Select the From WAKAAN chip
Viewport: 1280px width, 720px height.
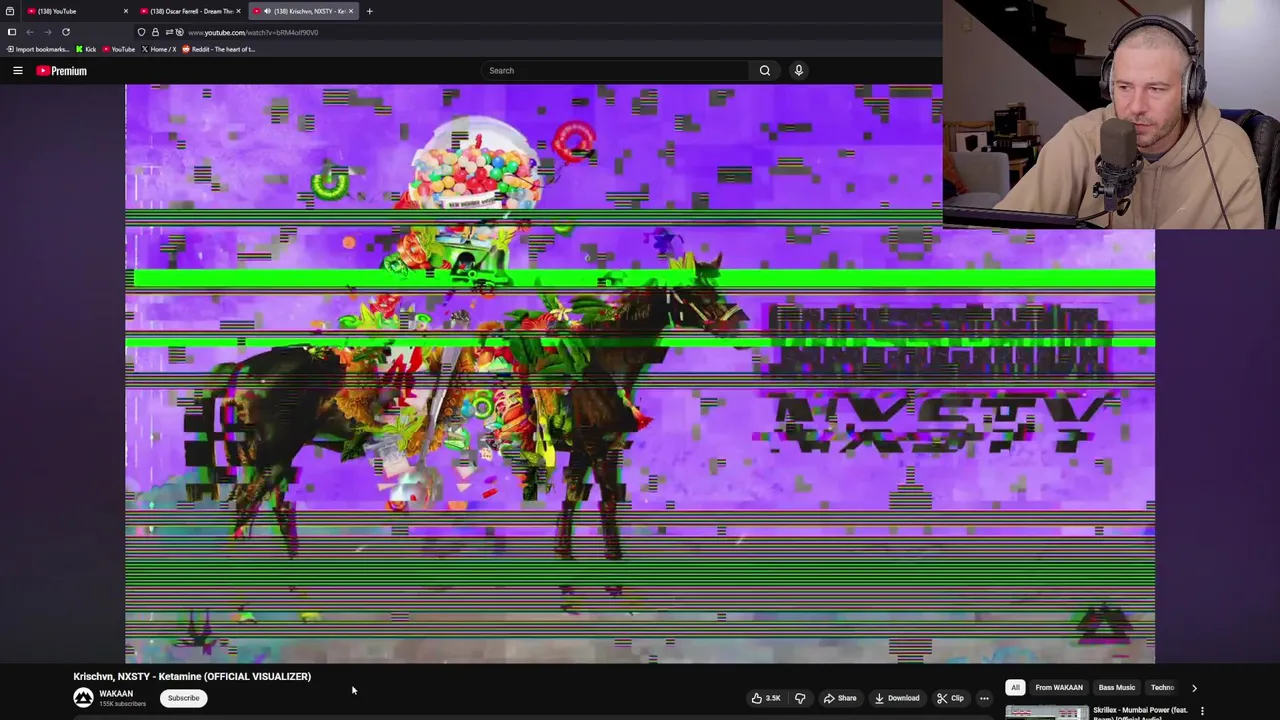[x=1059, y=688]
